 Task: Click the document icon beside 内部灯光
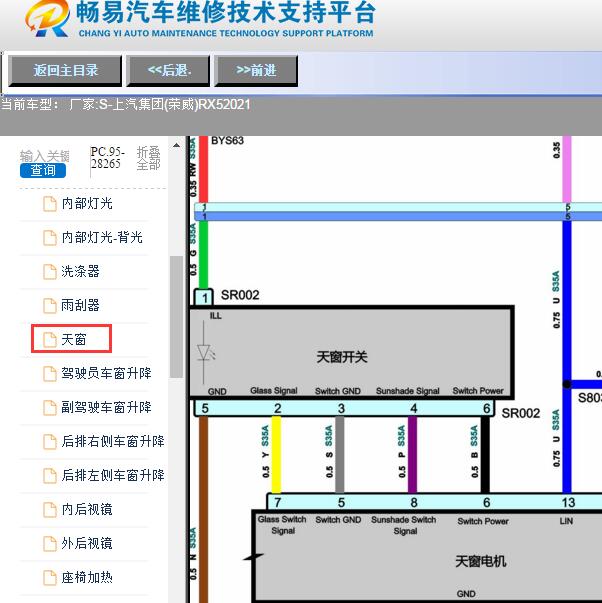pos(50,204)
